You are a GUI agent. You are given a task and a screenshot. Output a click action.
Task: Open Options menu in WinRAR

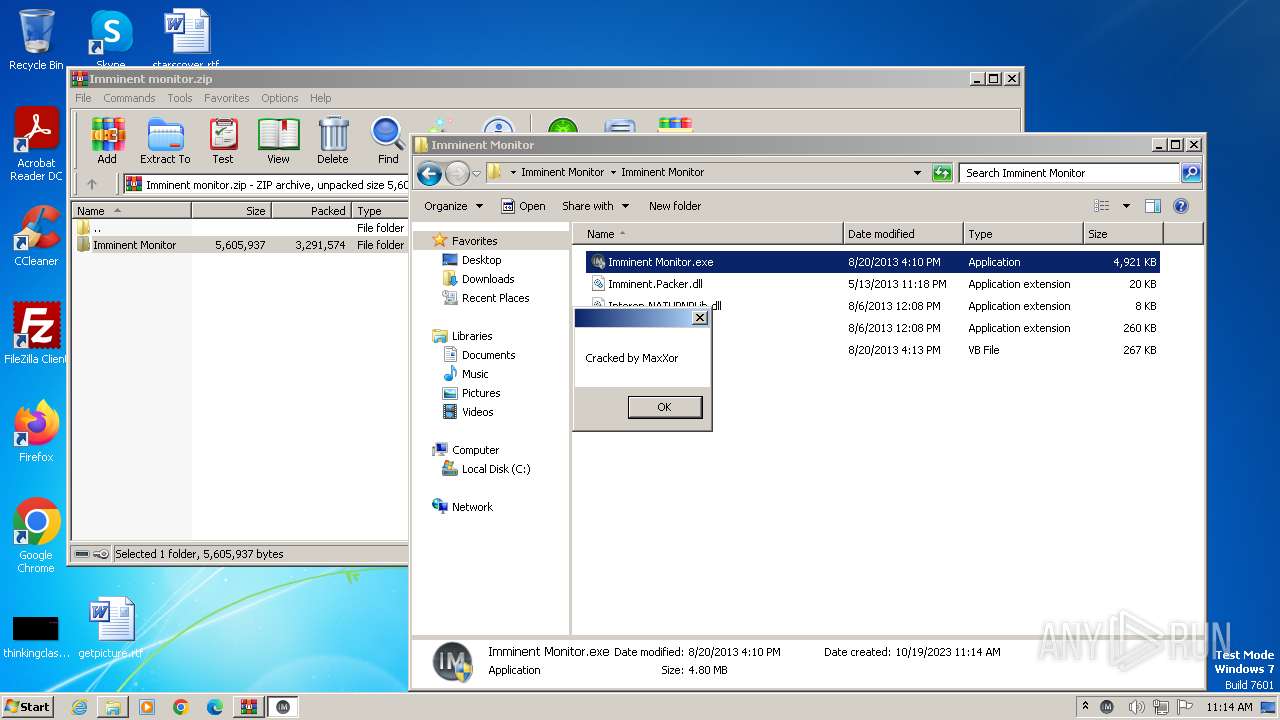point(280,98)
